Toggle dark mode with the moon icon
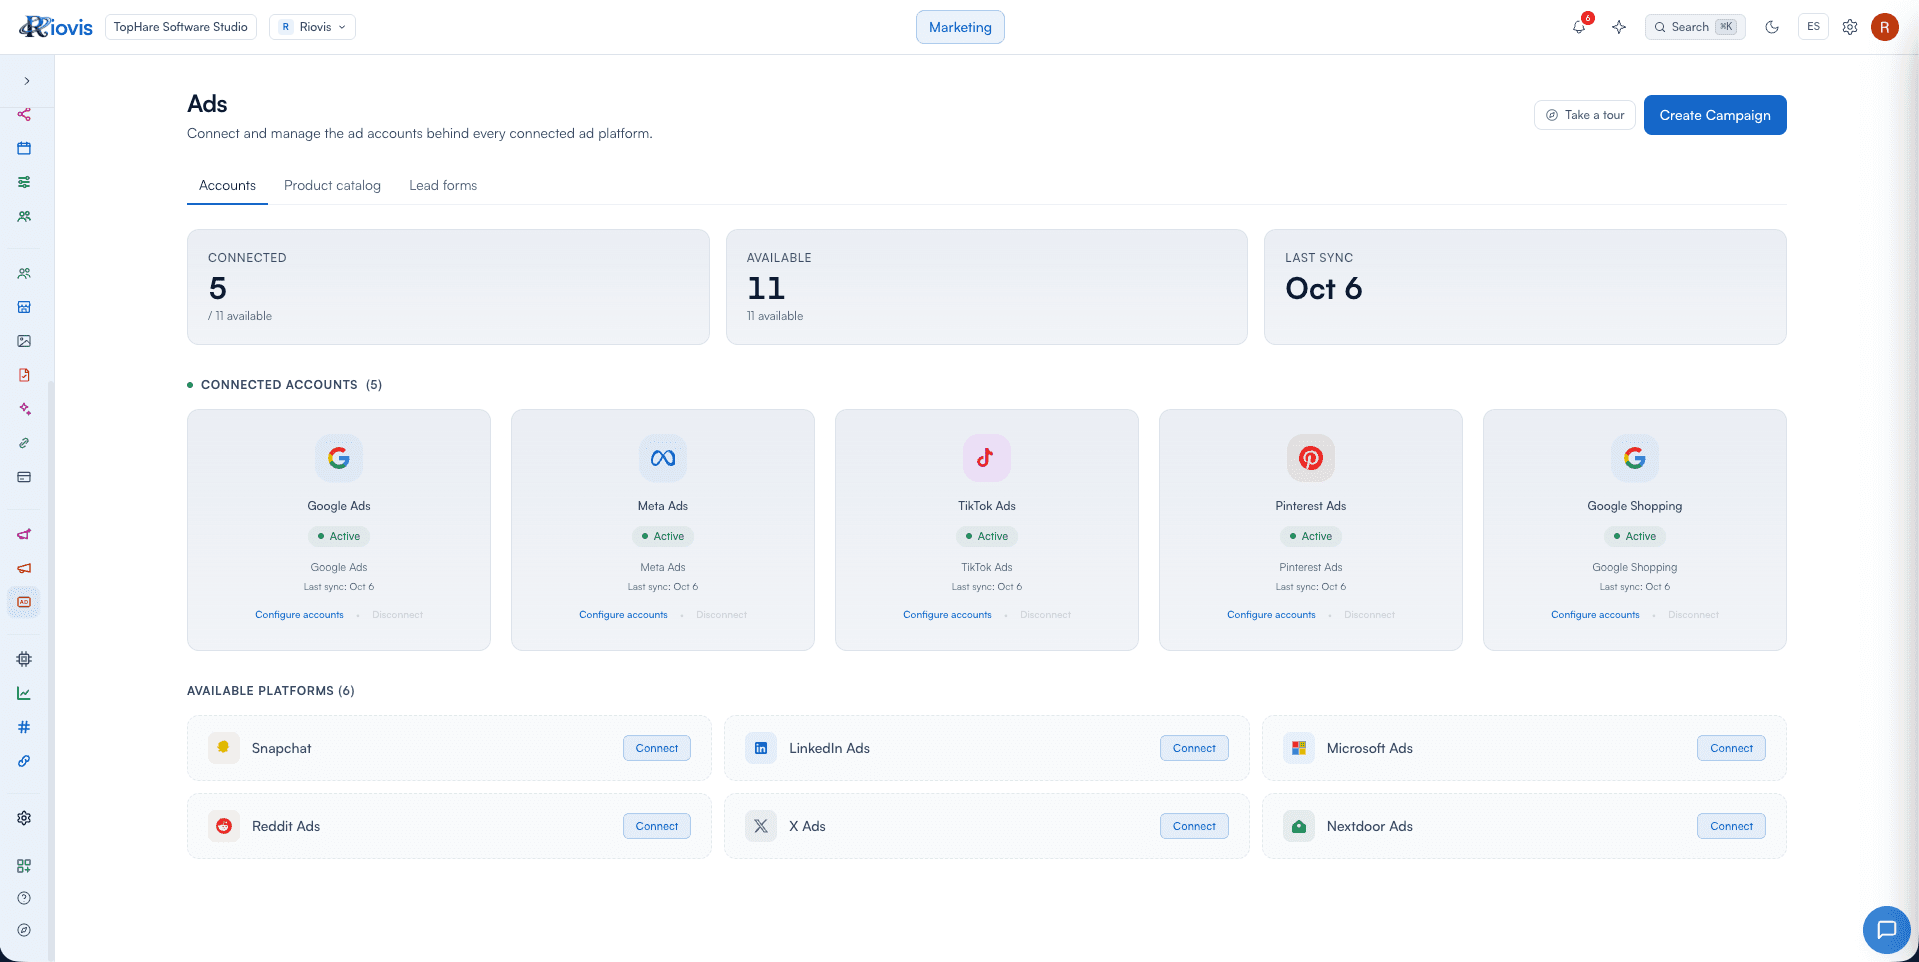 [1772, 27]
